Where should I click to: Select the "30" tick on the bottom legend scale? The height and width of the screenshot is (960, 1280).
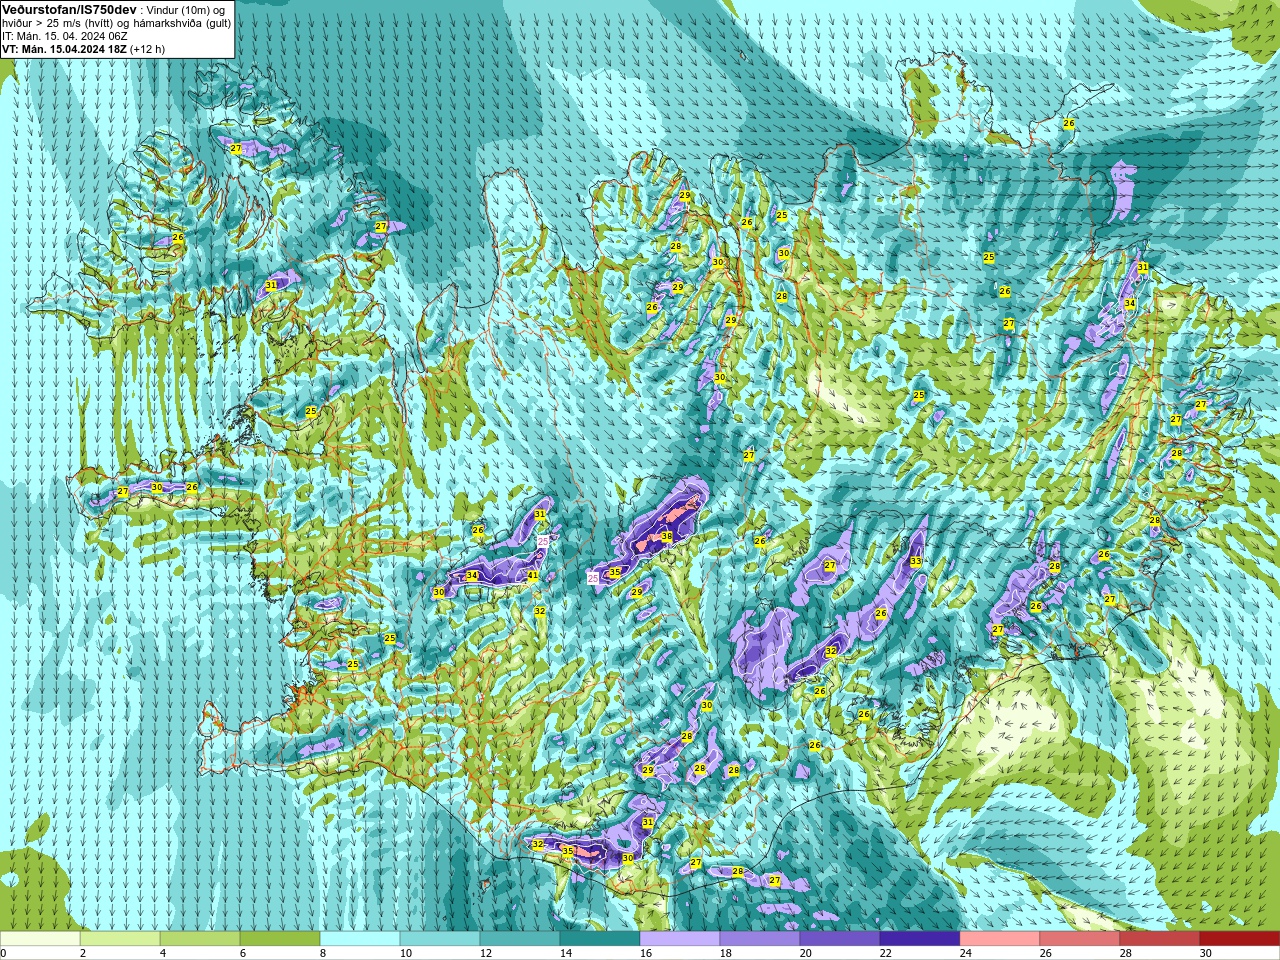point(1206,953)
